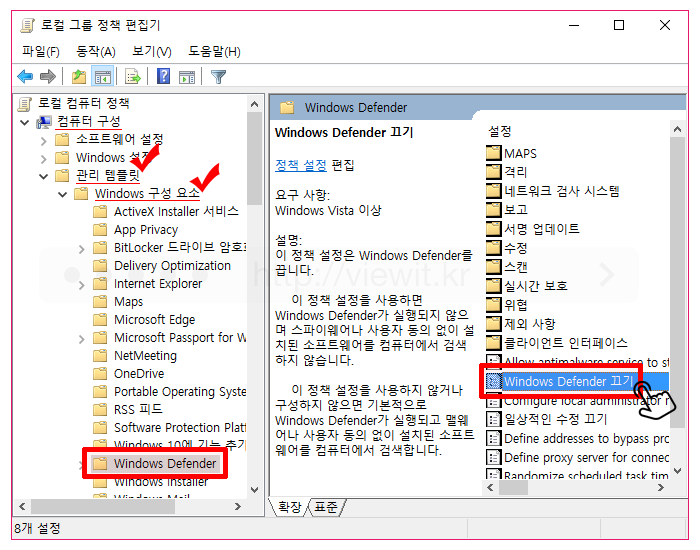Click the settings list horizontal scroll right arrow
The height and width of the screenshot is (550, 700).
click(x=661, y=488)
